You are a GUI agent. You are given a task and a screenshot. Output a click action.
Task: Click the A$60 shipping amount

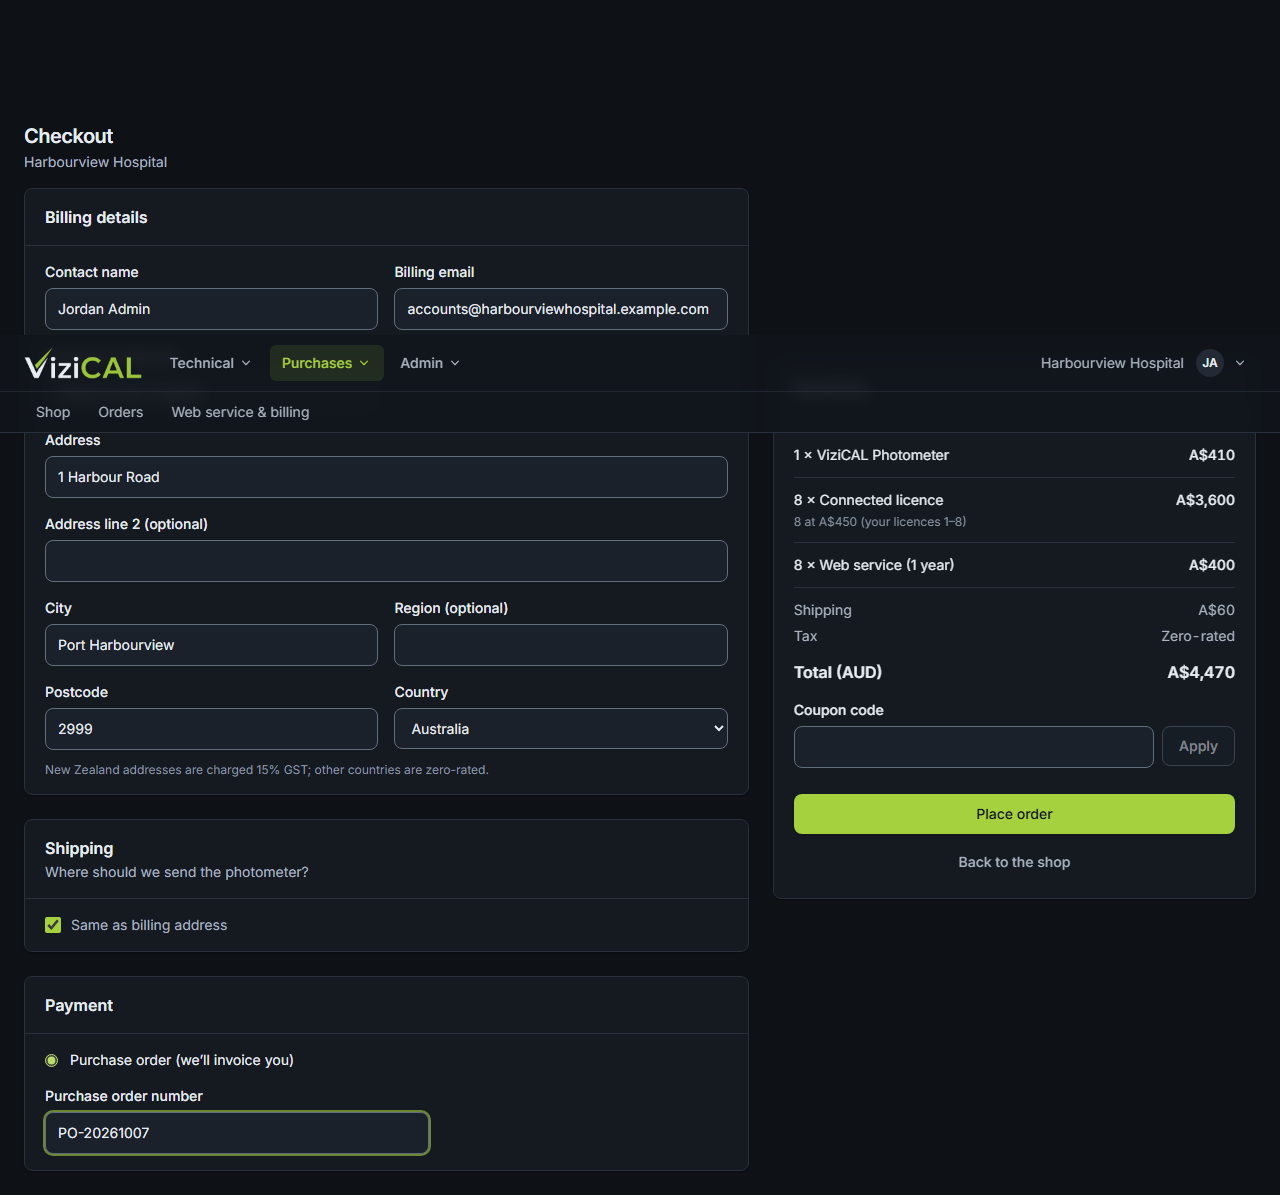pyautogui.click(x=1217, y=610)
